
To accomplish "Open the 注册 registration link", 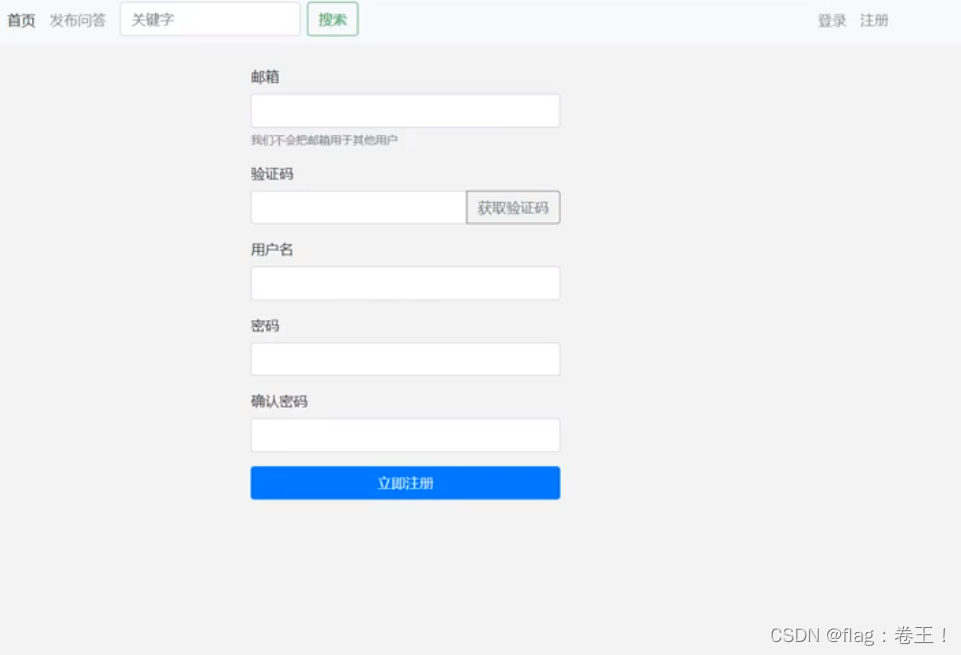I will pos(873,20).
